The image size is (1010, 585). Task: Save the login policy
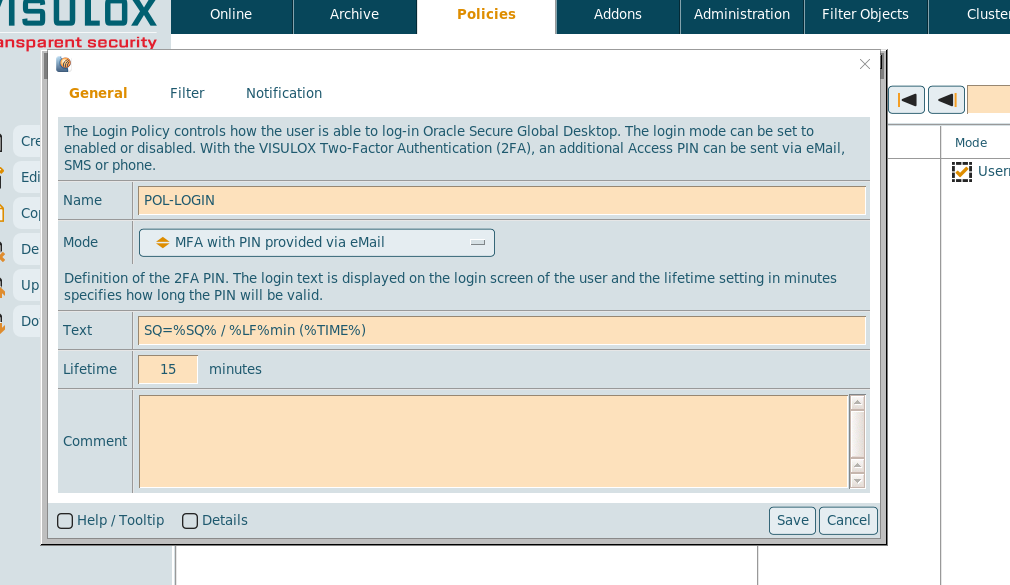pos(792,521)
